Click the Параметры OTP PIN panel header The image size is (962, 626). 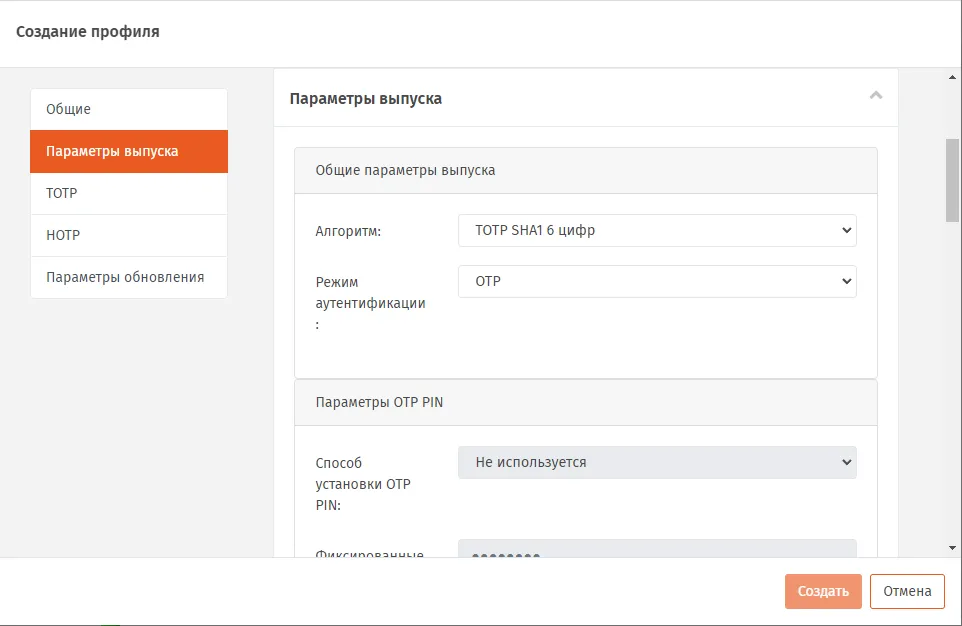click(x=586, y=403)
